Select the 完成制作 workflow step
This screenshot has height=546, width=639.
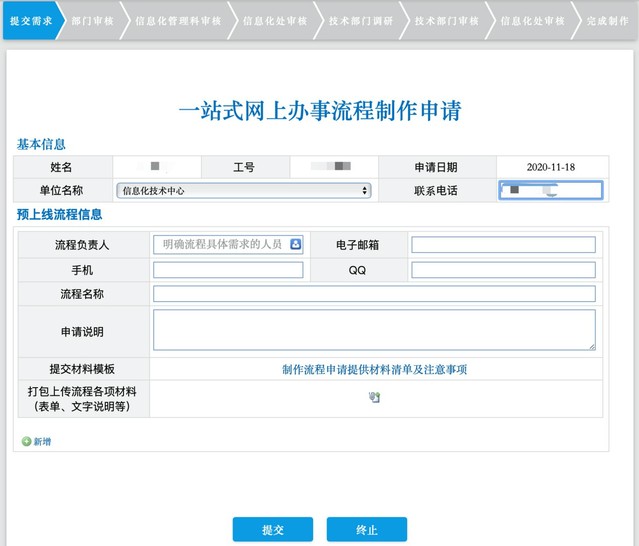tap(608, 20)
